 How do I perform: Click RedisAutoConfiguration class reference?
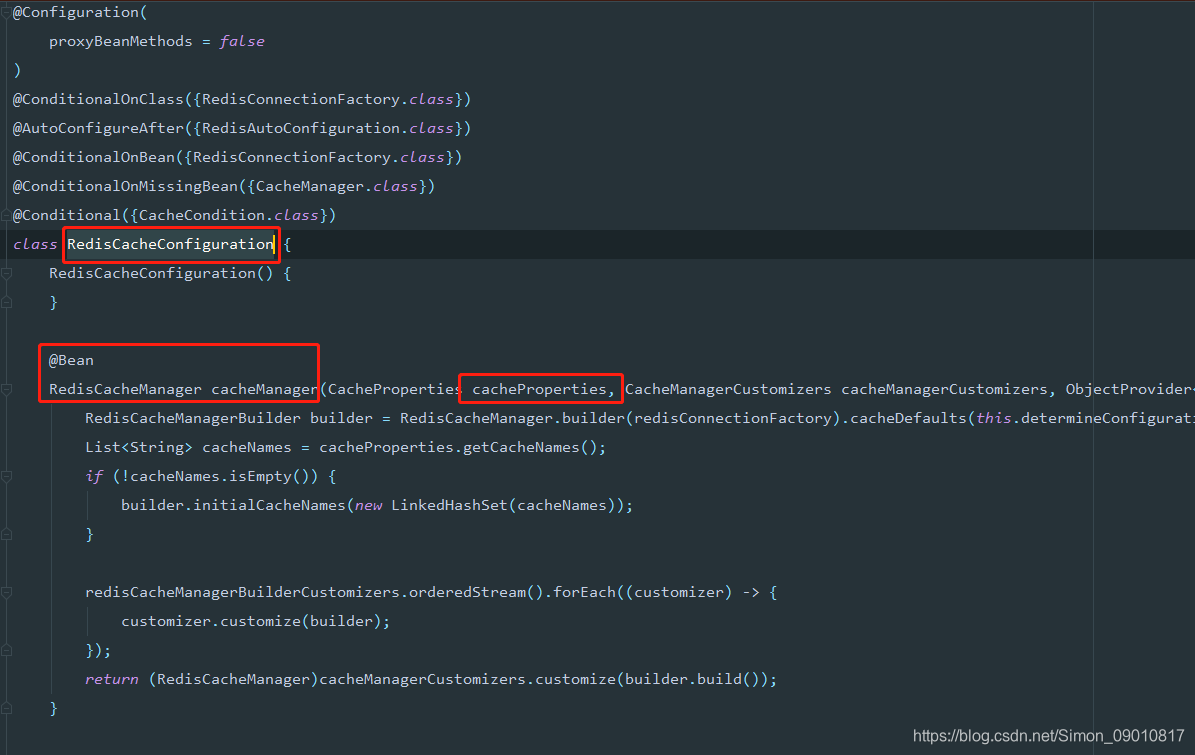(300, 128)
